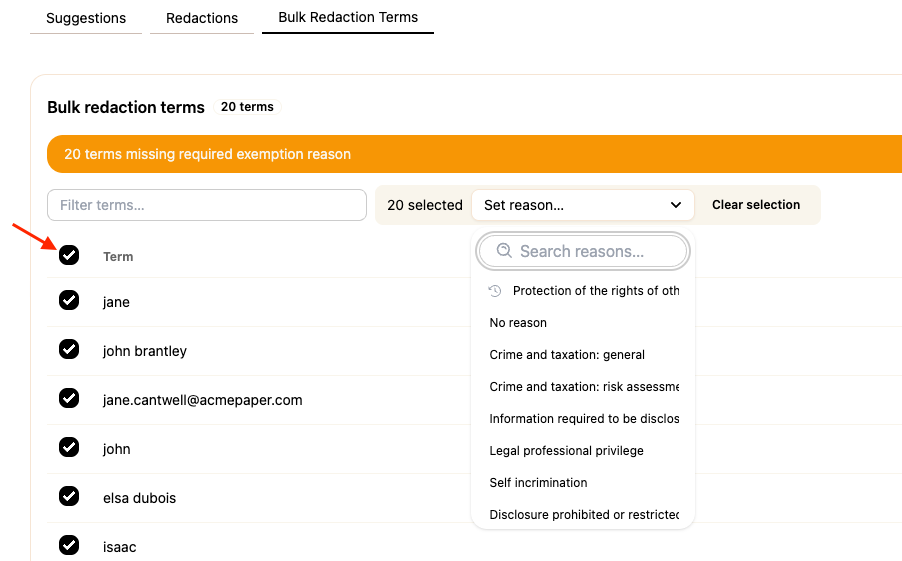The width and height of the screenshot is (902, 561).
Task: Uncheck the jane term checkbox
Action: [x=69, y=300]
